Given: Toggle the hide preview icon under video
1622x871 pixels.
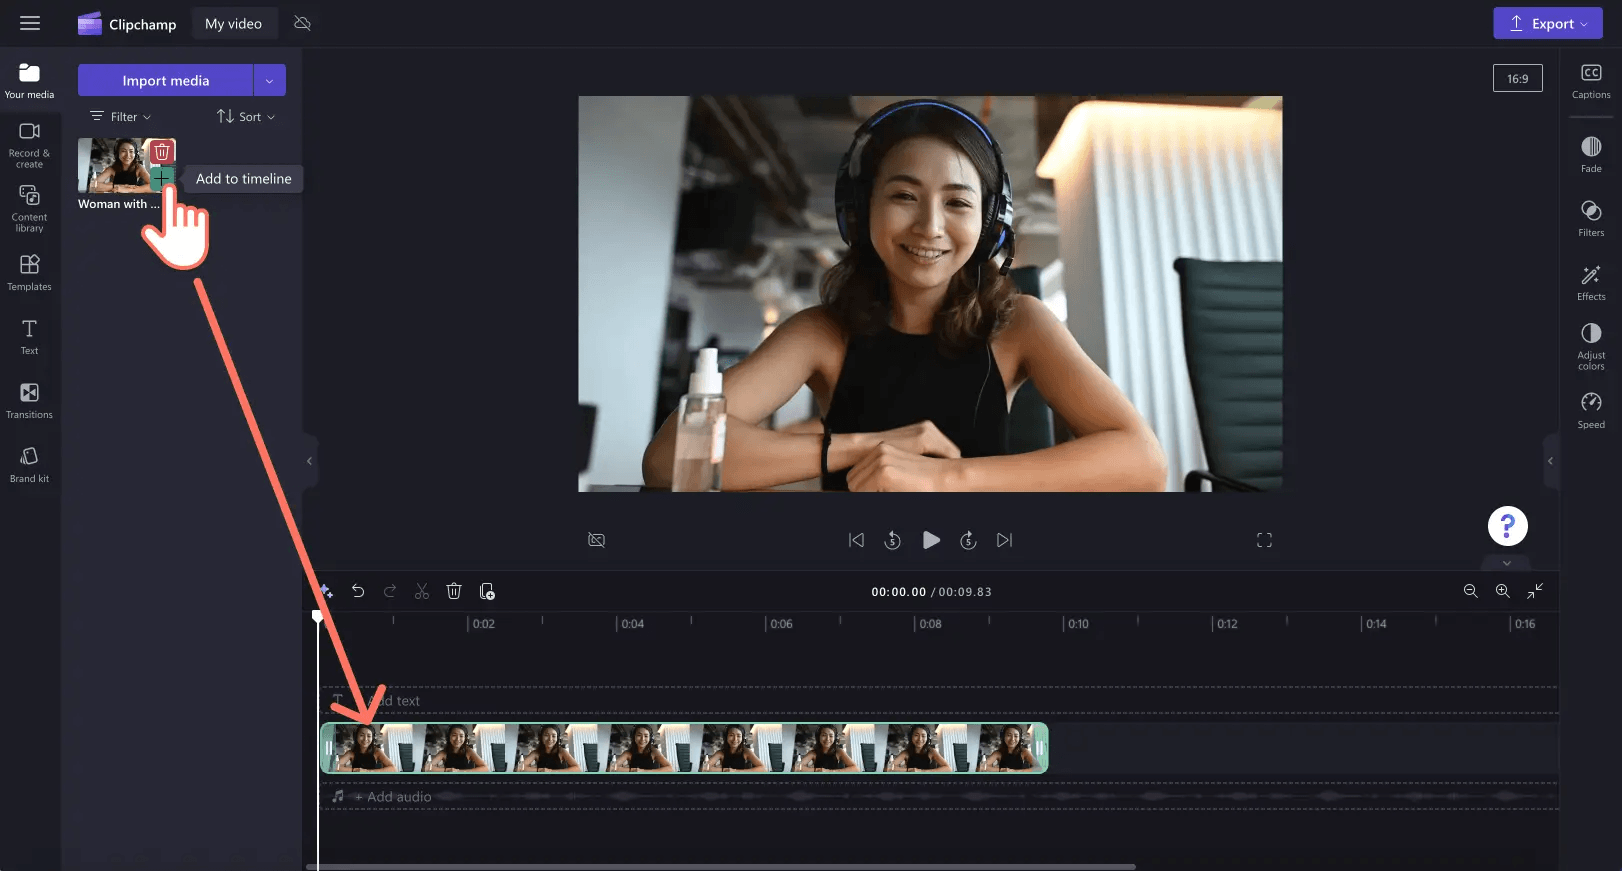Looking at the screenshot, I should tap(597, 540).
